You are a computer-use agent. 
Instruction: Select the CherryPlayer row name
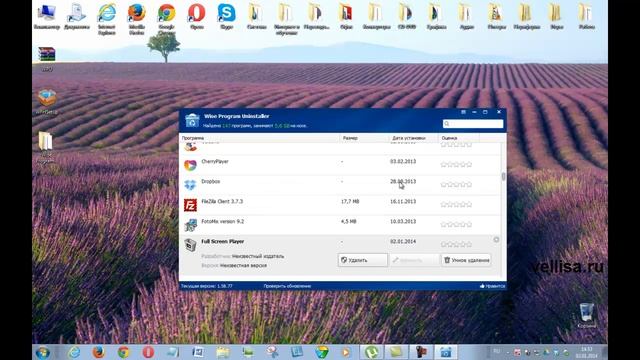click(x=215, y=161)
